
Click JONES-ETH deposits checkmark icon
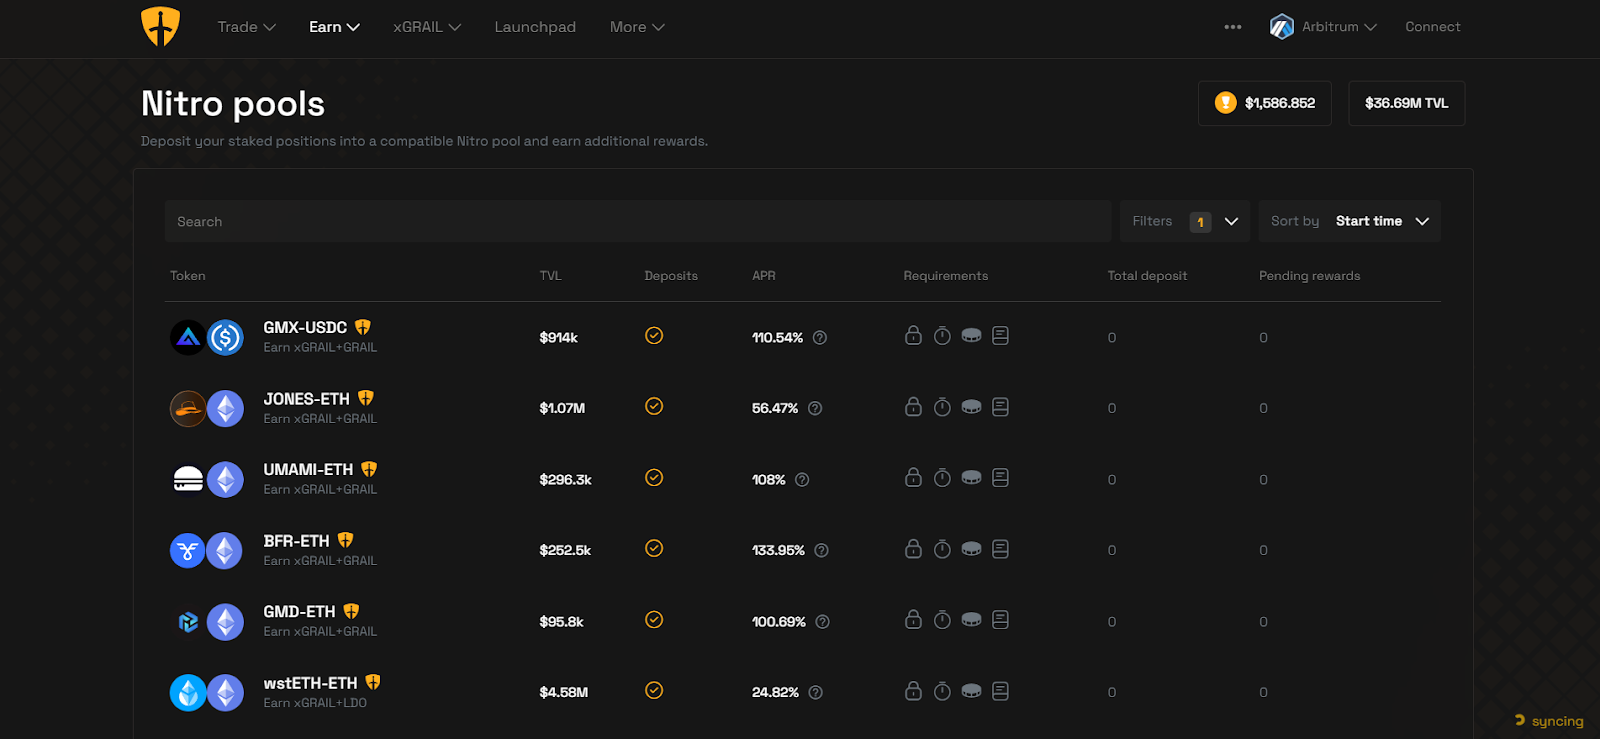click(x=654, y=406)
